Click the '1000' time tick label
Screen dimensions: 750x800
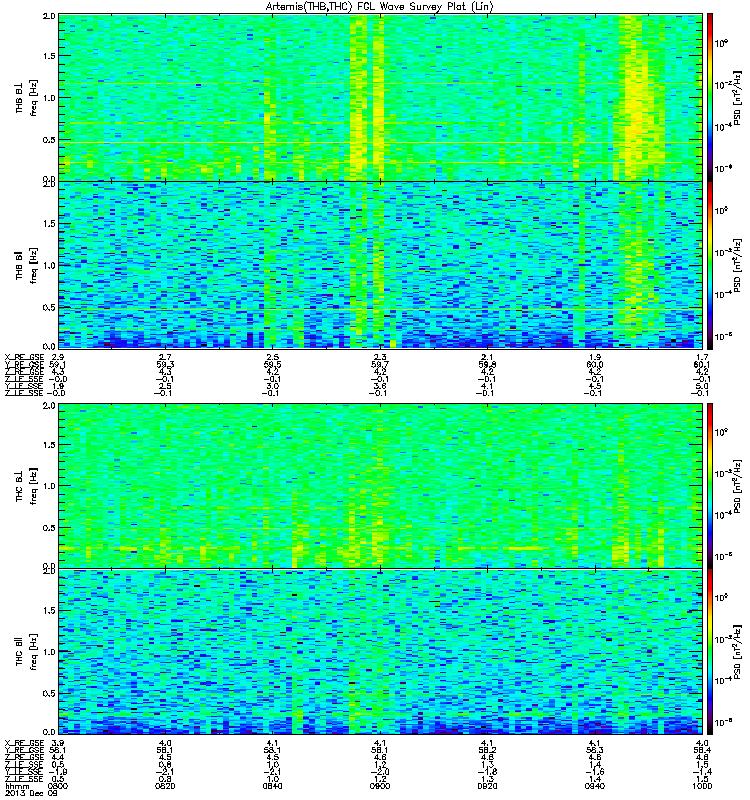pos(702,786)
